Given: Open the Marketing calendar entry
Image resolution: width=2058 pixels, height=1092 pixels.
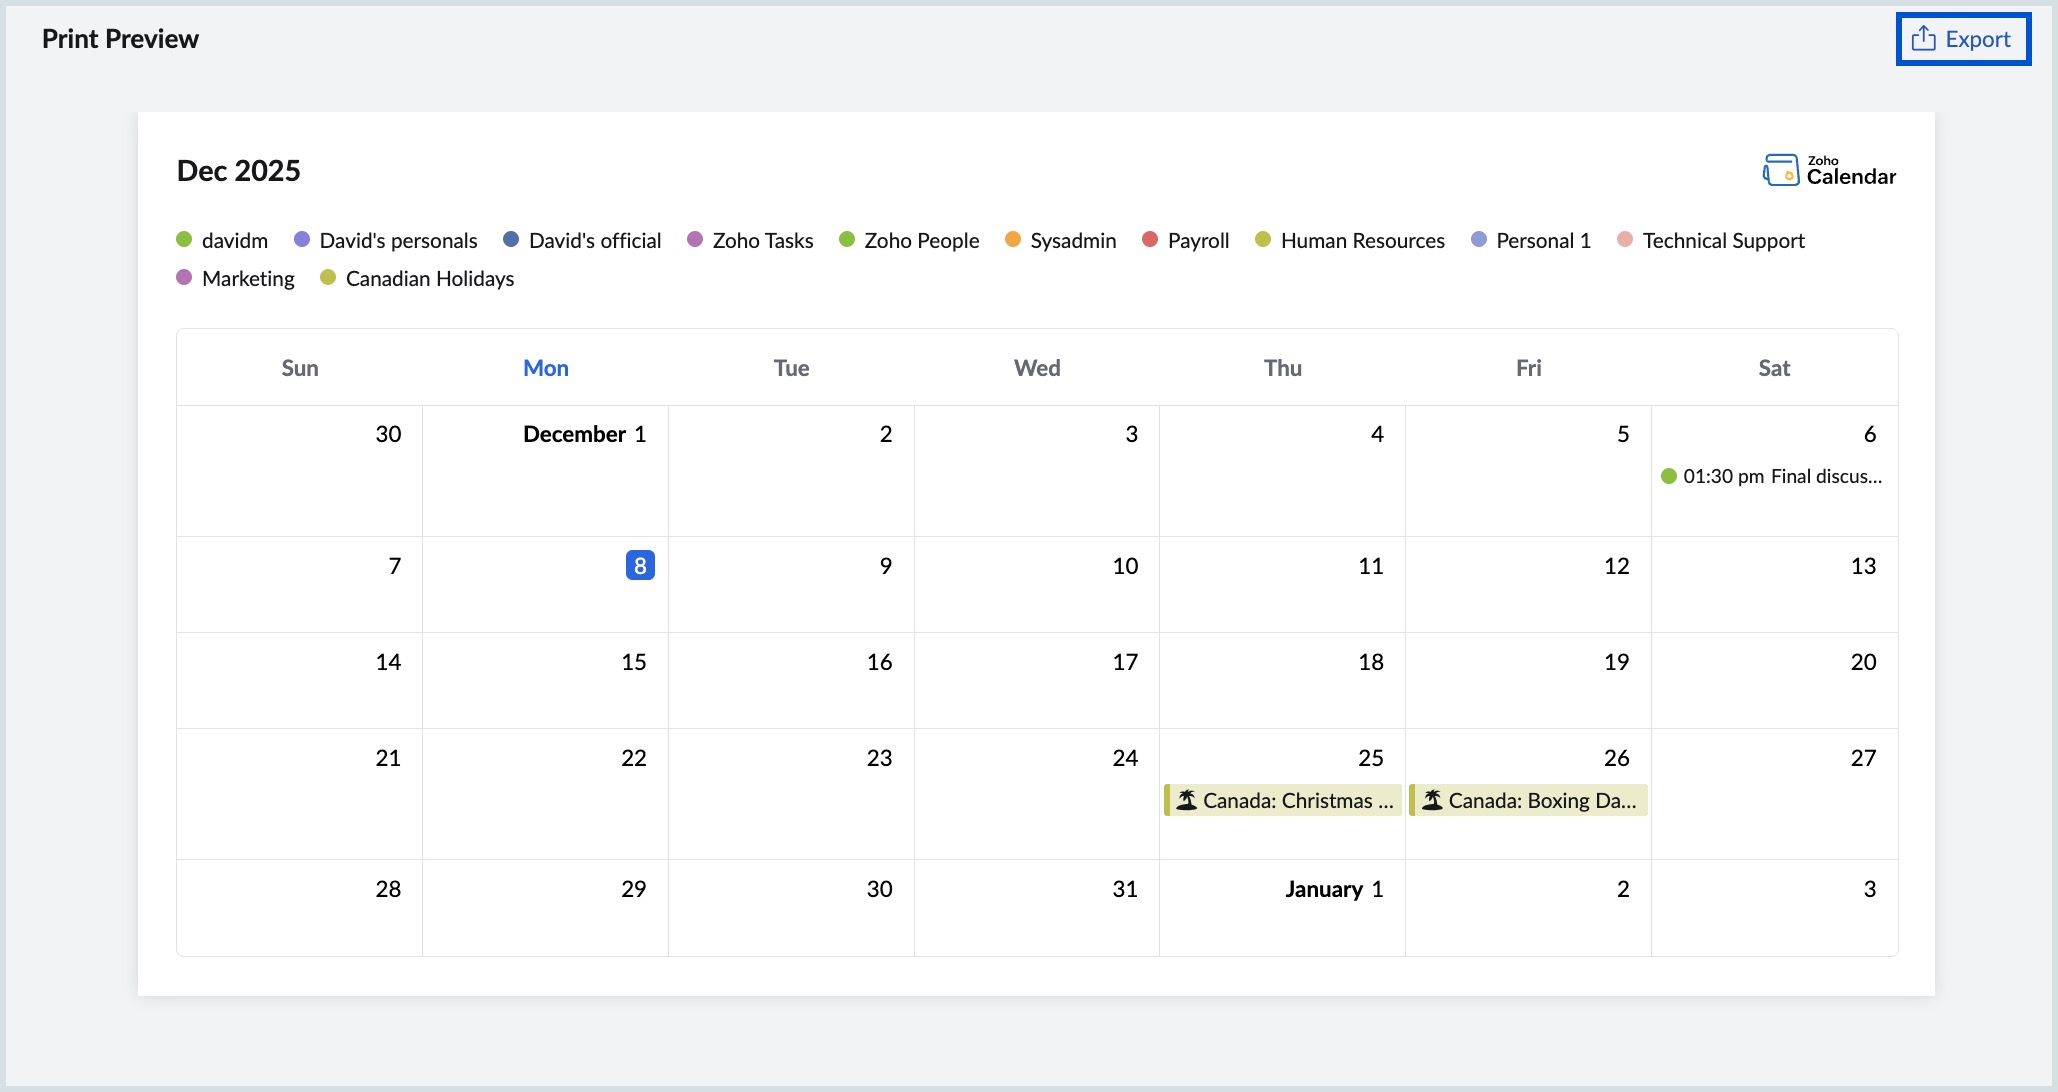Looking at the screenshot, I should [248, 278].
